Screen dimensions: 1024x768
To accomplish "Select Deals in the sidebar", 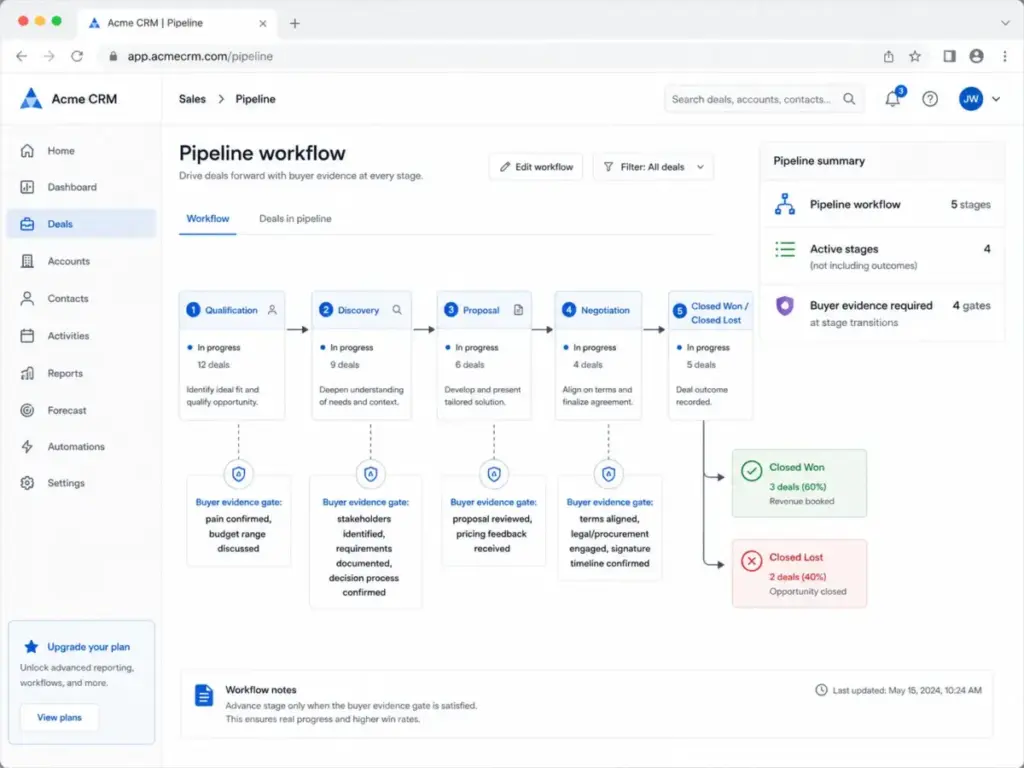I will 81,224.
